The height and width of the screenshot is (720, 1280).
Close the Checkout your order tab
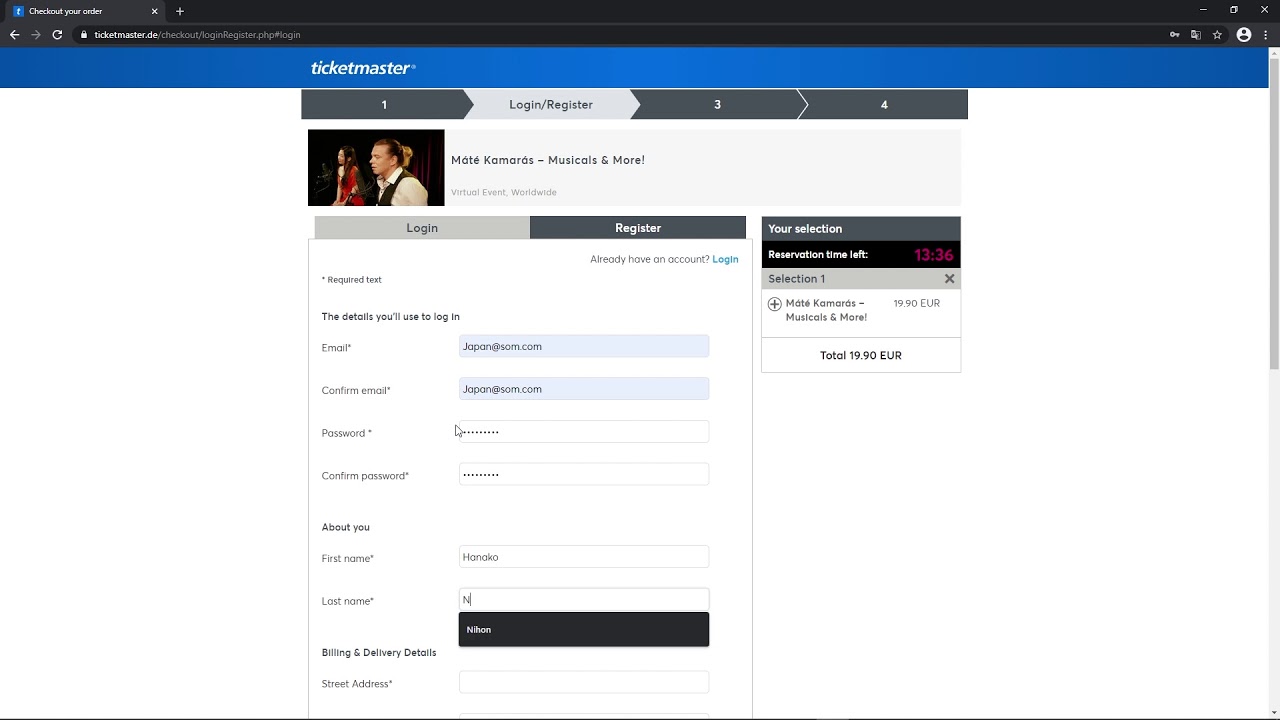tap(154, 11)
